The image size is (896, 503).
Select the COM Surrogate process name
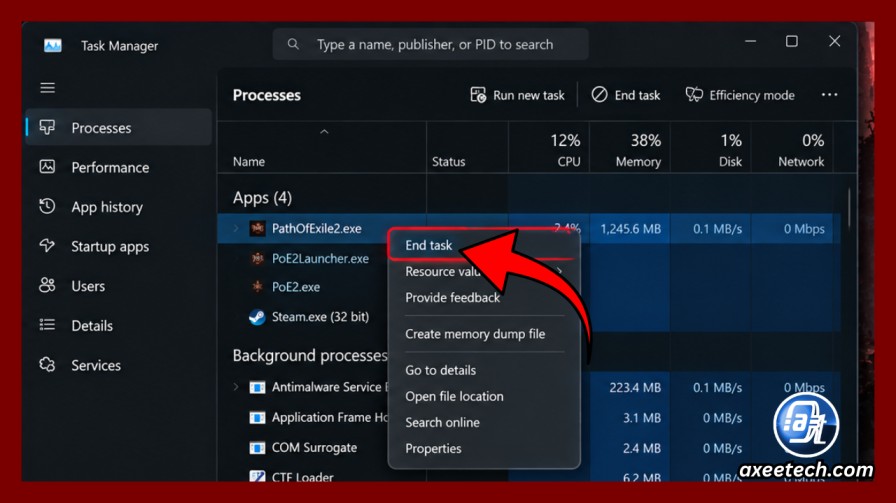coord(314,448)
